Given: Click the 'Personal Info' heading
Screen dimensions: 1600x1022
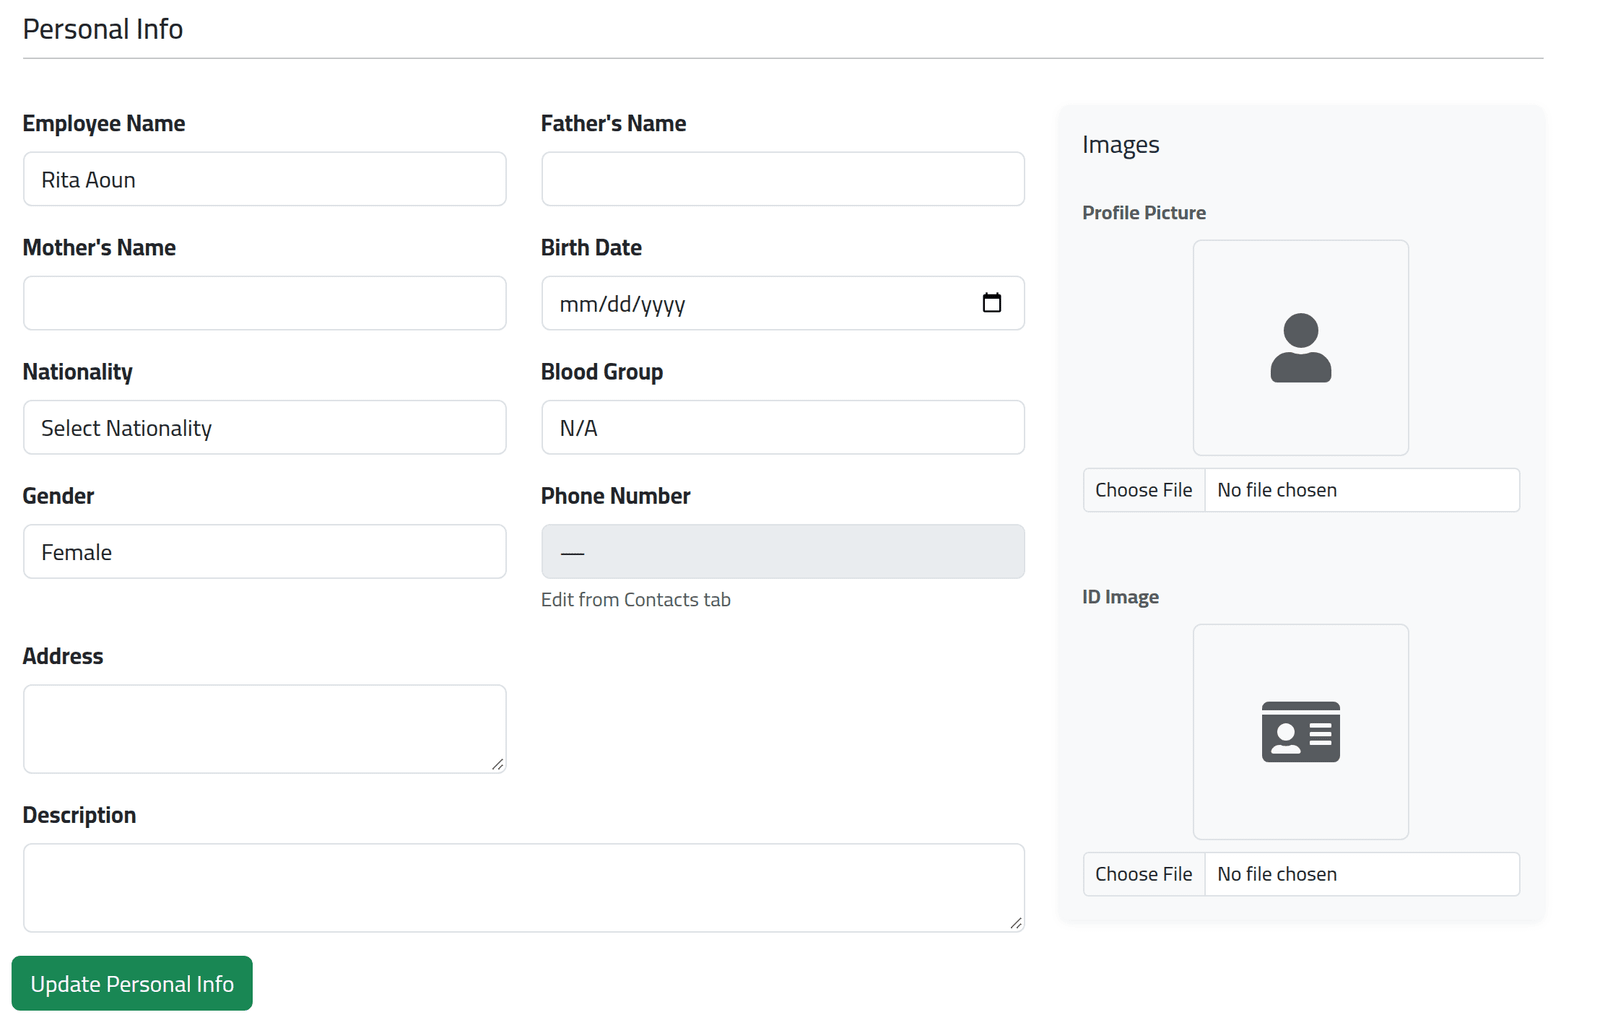Looking at the screenshot, I should pos(103,29).
